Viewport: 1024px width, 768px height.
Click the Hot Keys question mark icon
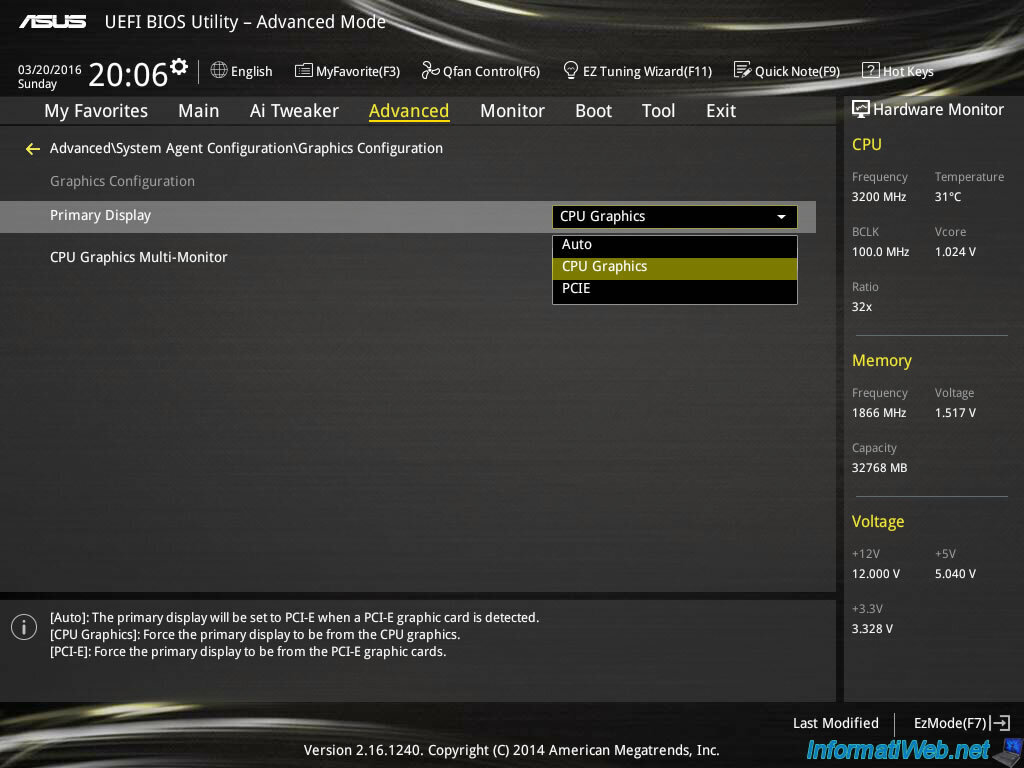tap(871, 70)
